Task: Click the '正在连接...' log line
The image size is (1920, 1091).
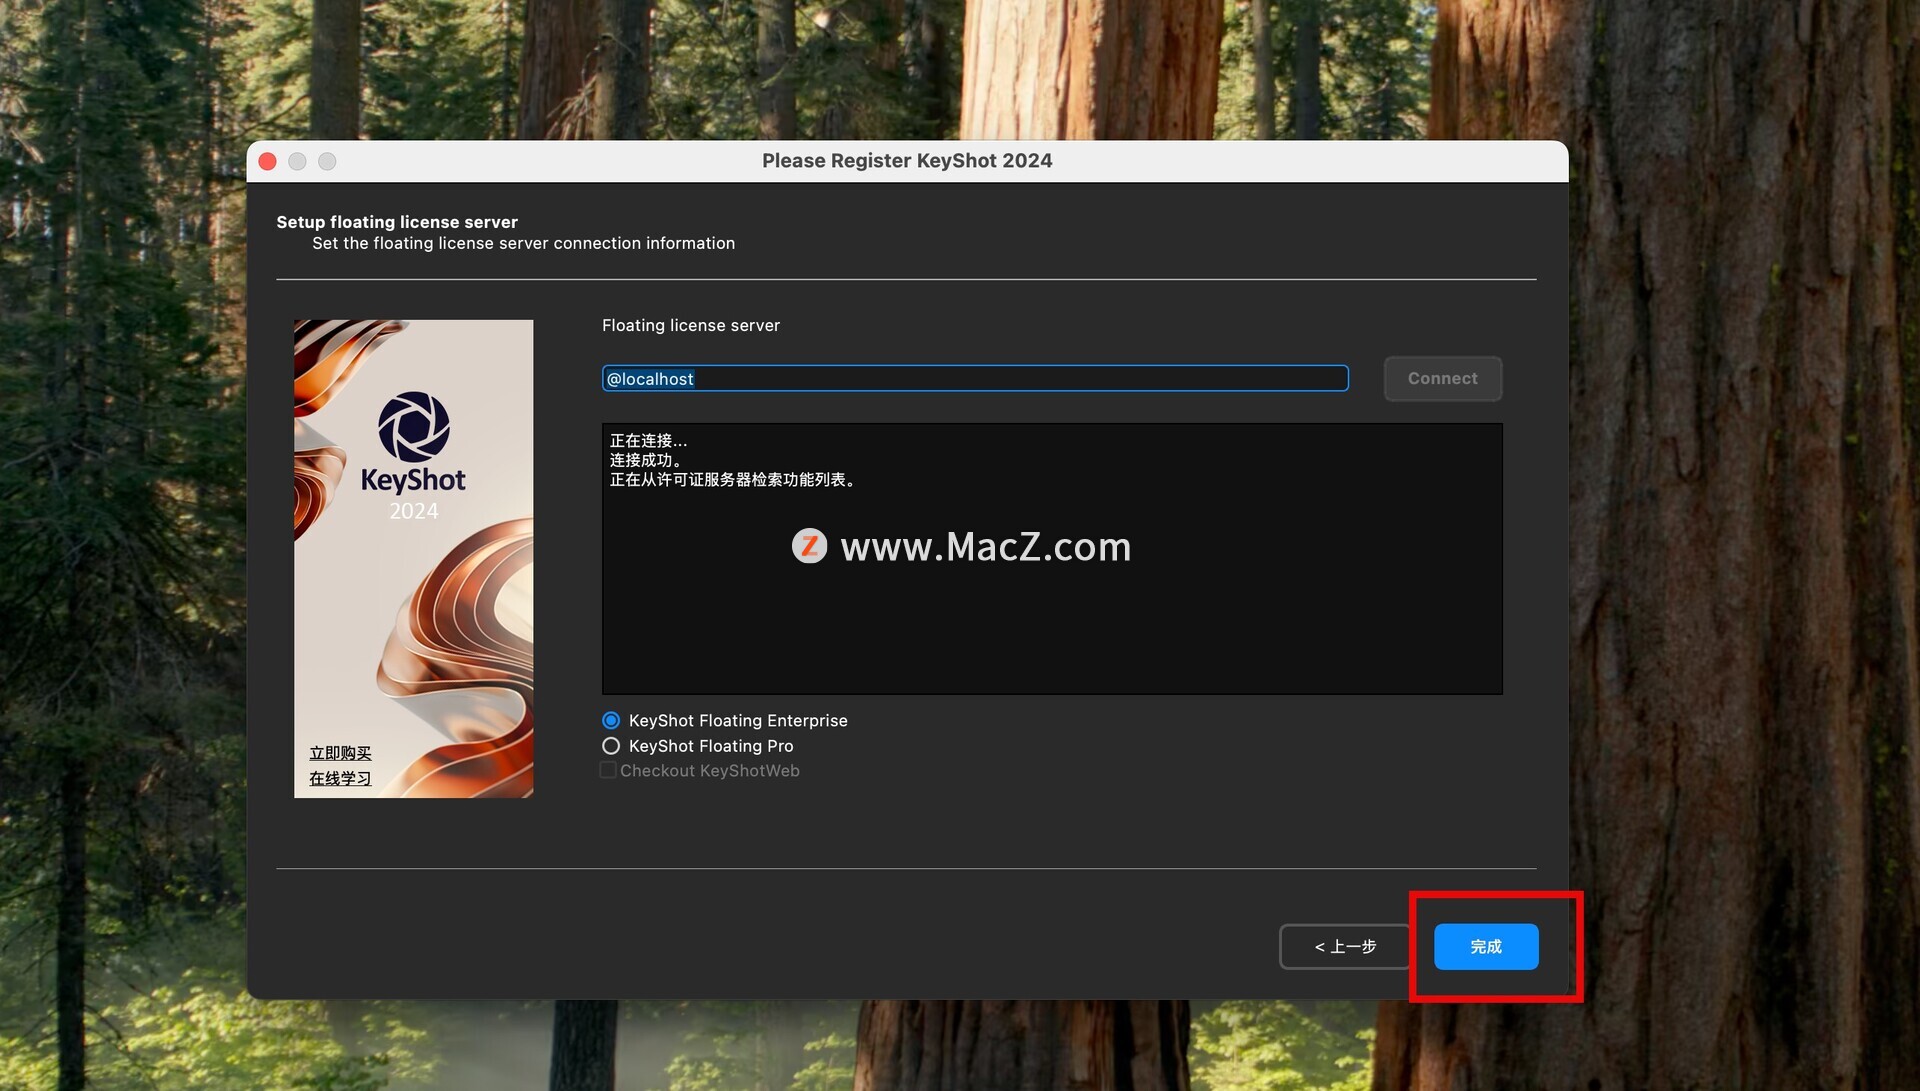Action: coord(648,440)
